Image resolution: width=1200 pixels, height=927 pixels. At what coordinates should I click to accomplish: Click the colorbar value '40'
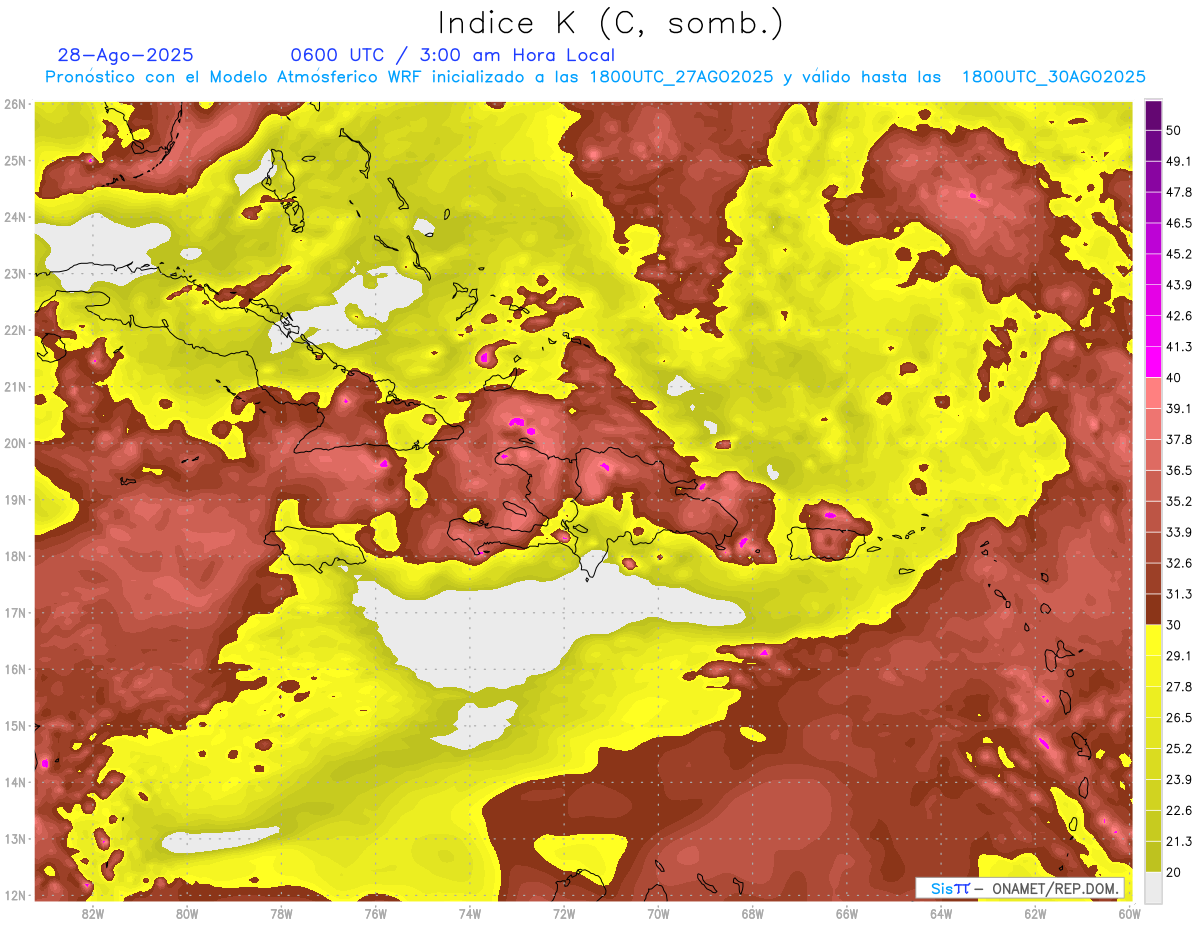point(1174,378)
